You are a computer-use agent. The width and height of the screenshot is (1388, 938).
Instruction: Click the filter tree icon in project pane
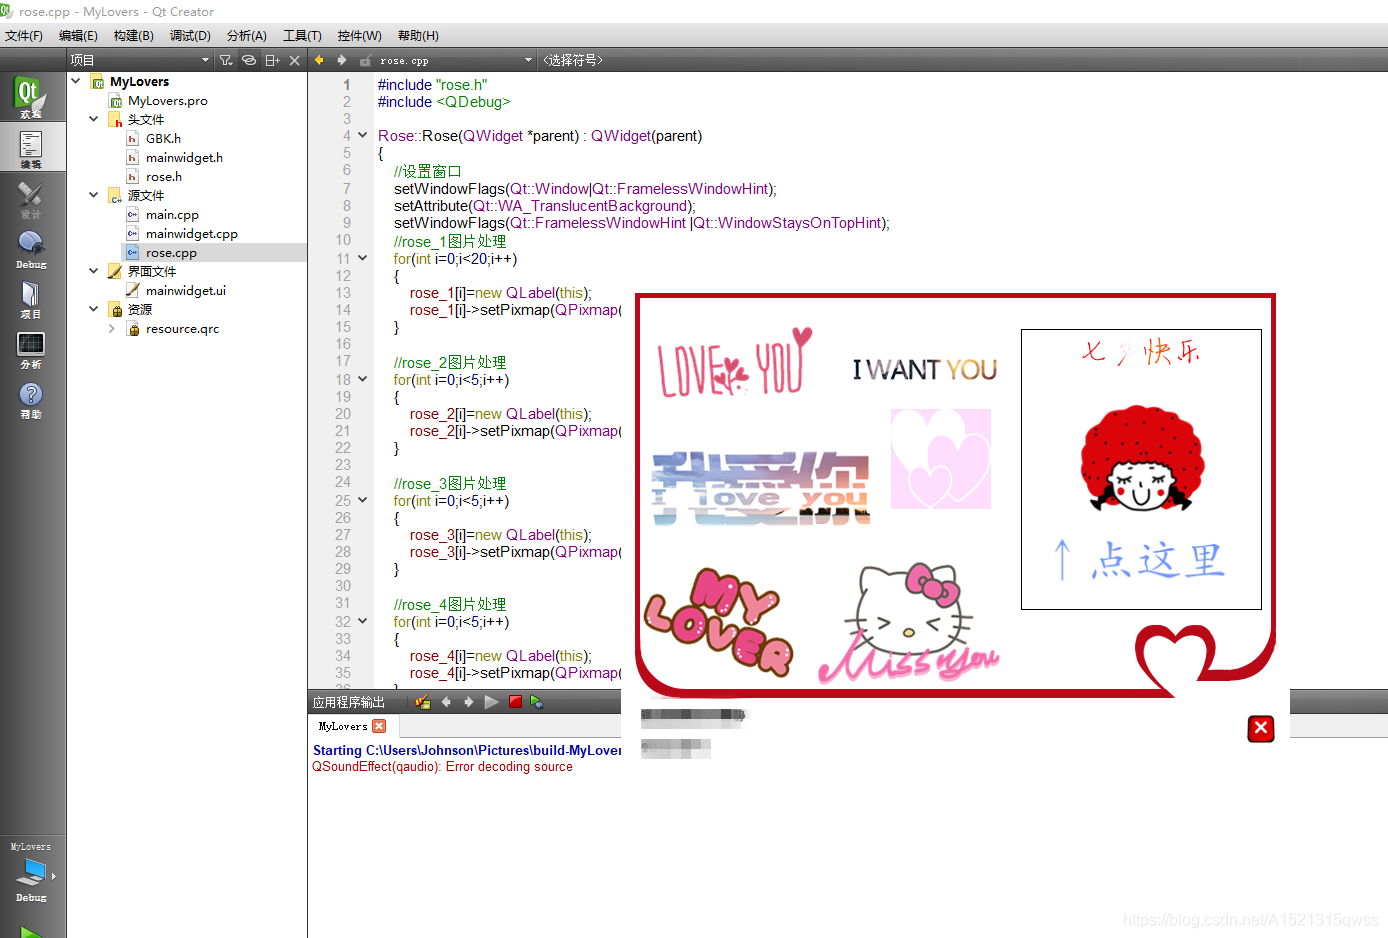(x=226, y=60)
